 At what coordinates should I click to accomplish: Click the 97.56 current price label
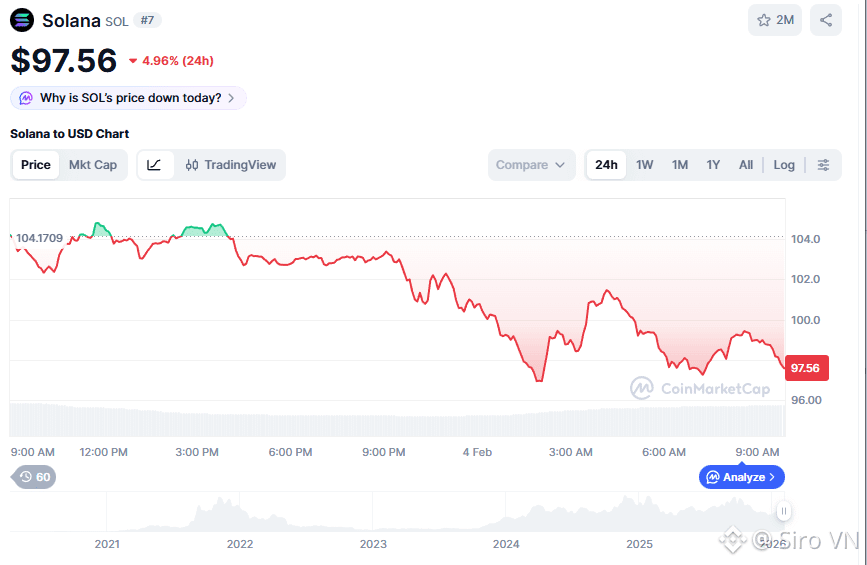coord(805,368)
